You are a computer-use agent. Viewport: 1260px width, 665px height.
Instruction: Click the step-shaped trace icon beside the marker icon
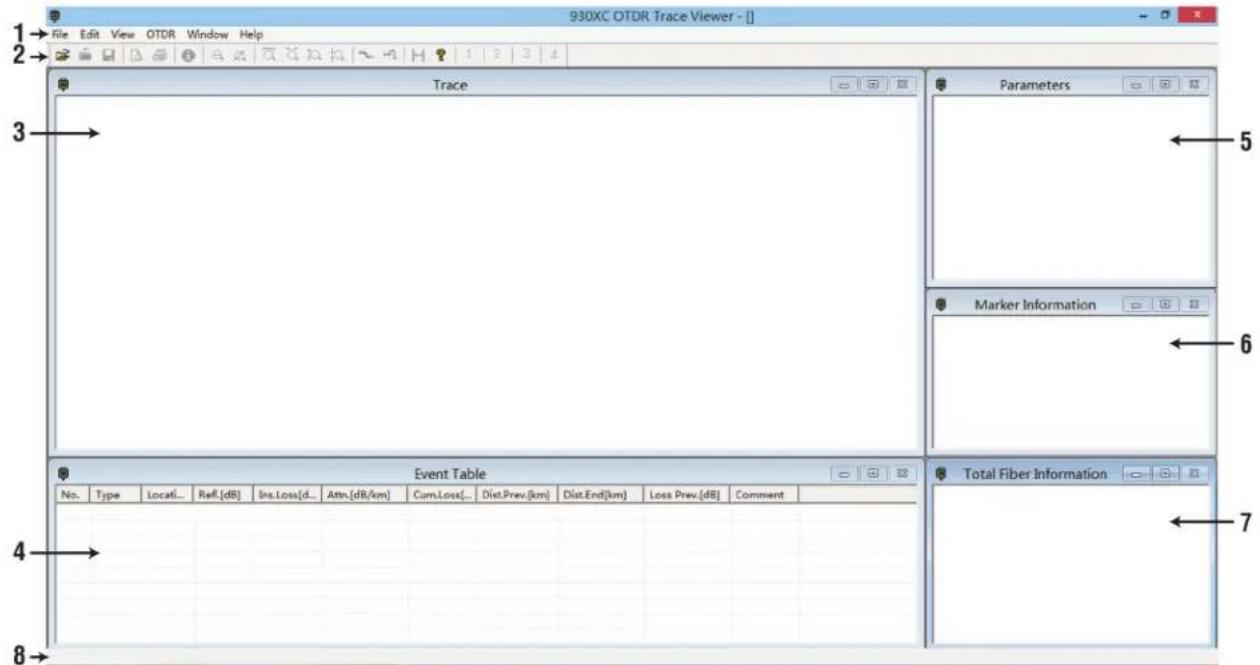pyautogui.click(x=391, y=55)
